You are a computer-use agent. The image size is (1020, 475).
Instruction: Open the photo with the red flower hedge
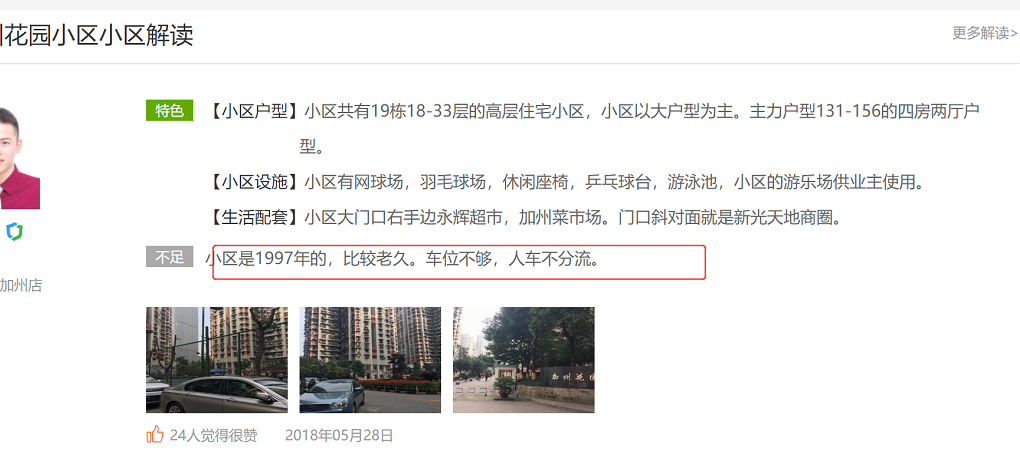click(x=370, y=360)
